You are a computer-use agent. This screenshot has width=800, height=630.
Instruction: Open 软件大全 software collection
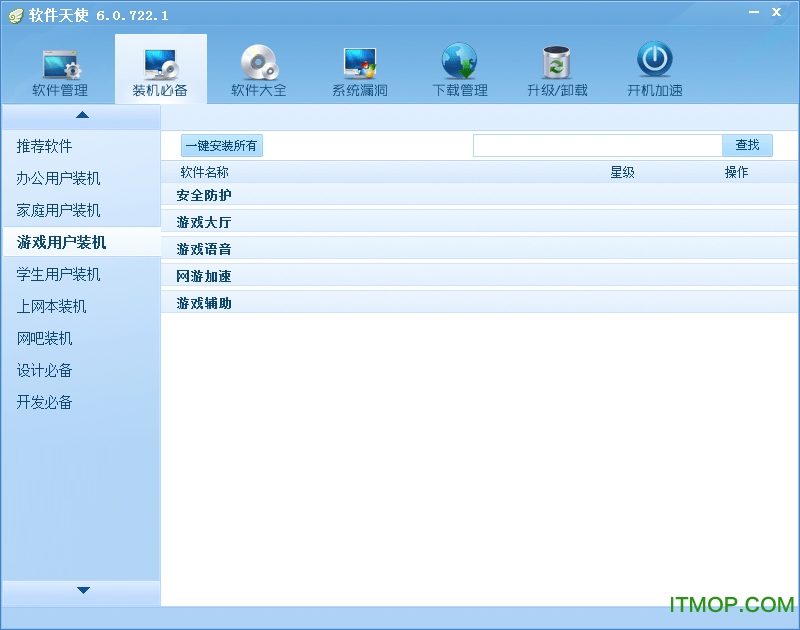(259, 68)
